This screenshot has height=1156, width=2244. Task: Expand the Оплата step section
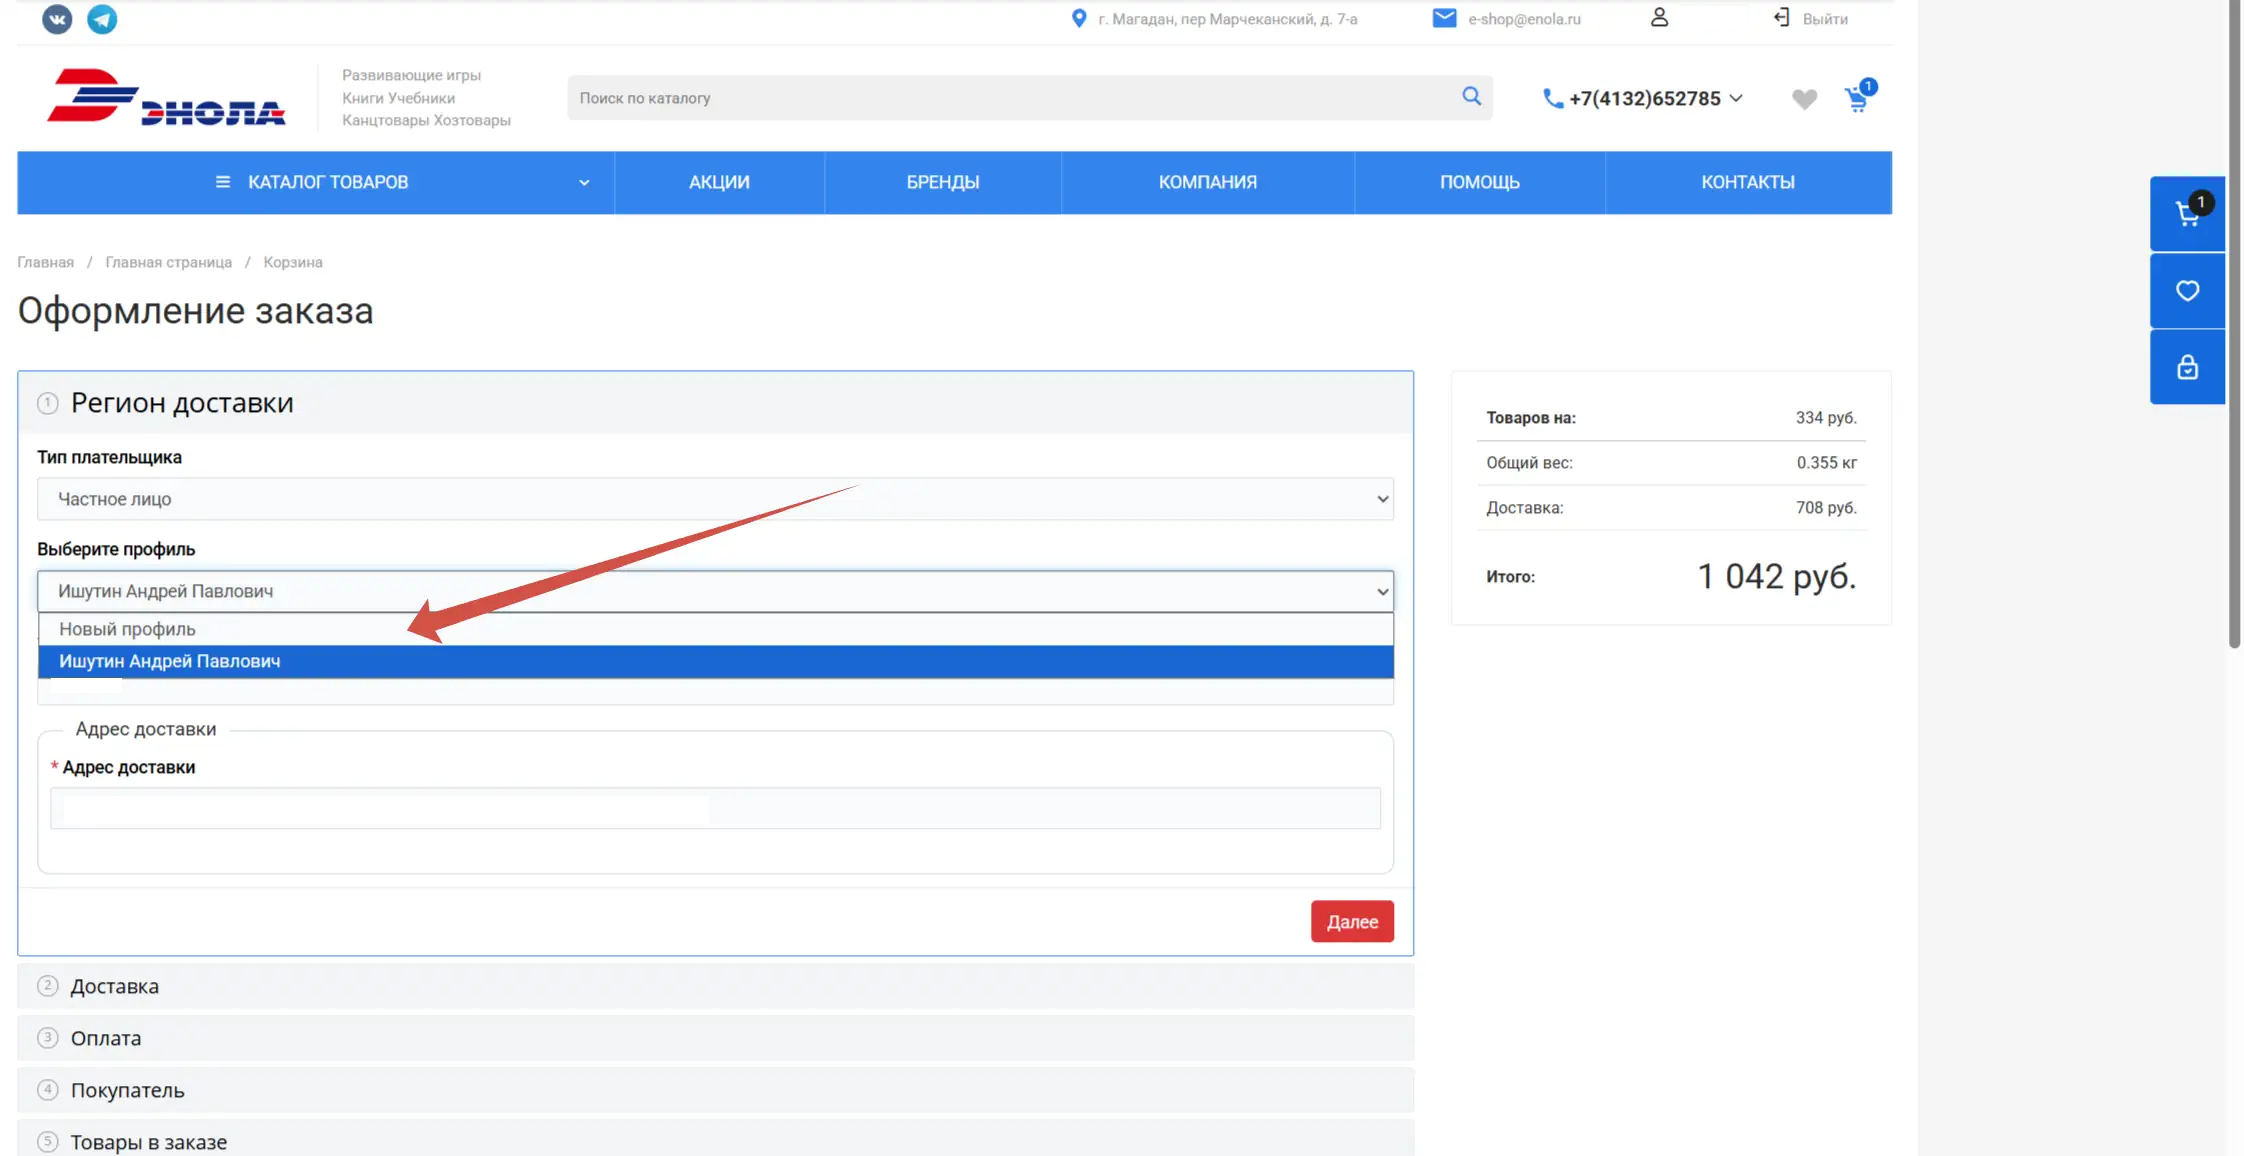106,1038
